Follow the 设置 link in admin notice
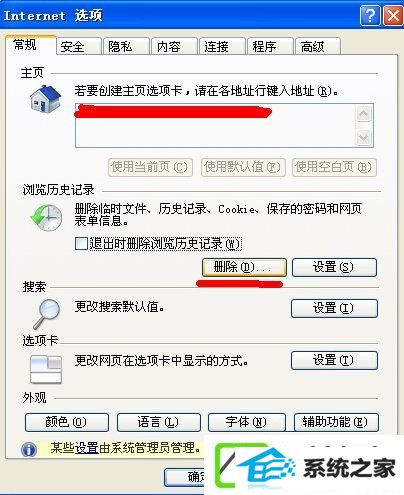The image size is (404, 495). pyautogui.click(x=86, y=448)
